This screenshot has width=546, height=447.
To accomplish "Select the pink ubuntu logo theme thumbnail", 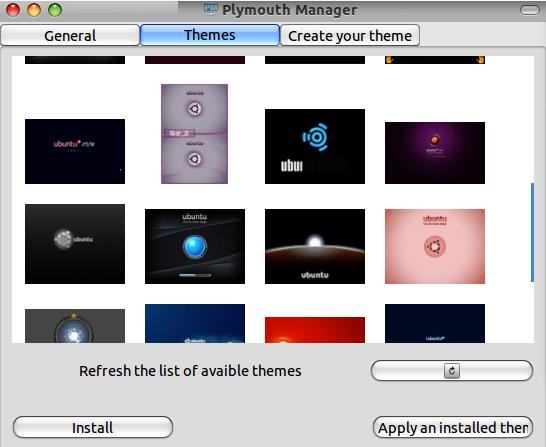I will click(435, 246).
